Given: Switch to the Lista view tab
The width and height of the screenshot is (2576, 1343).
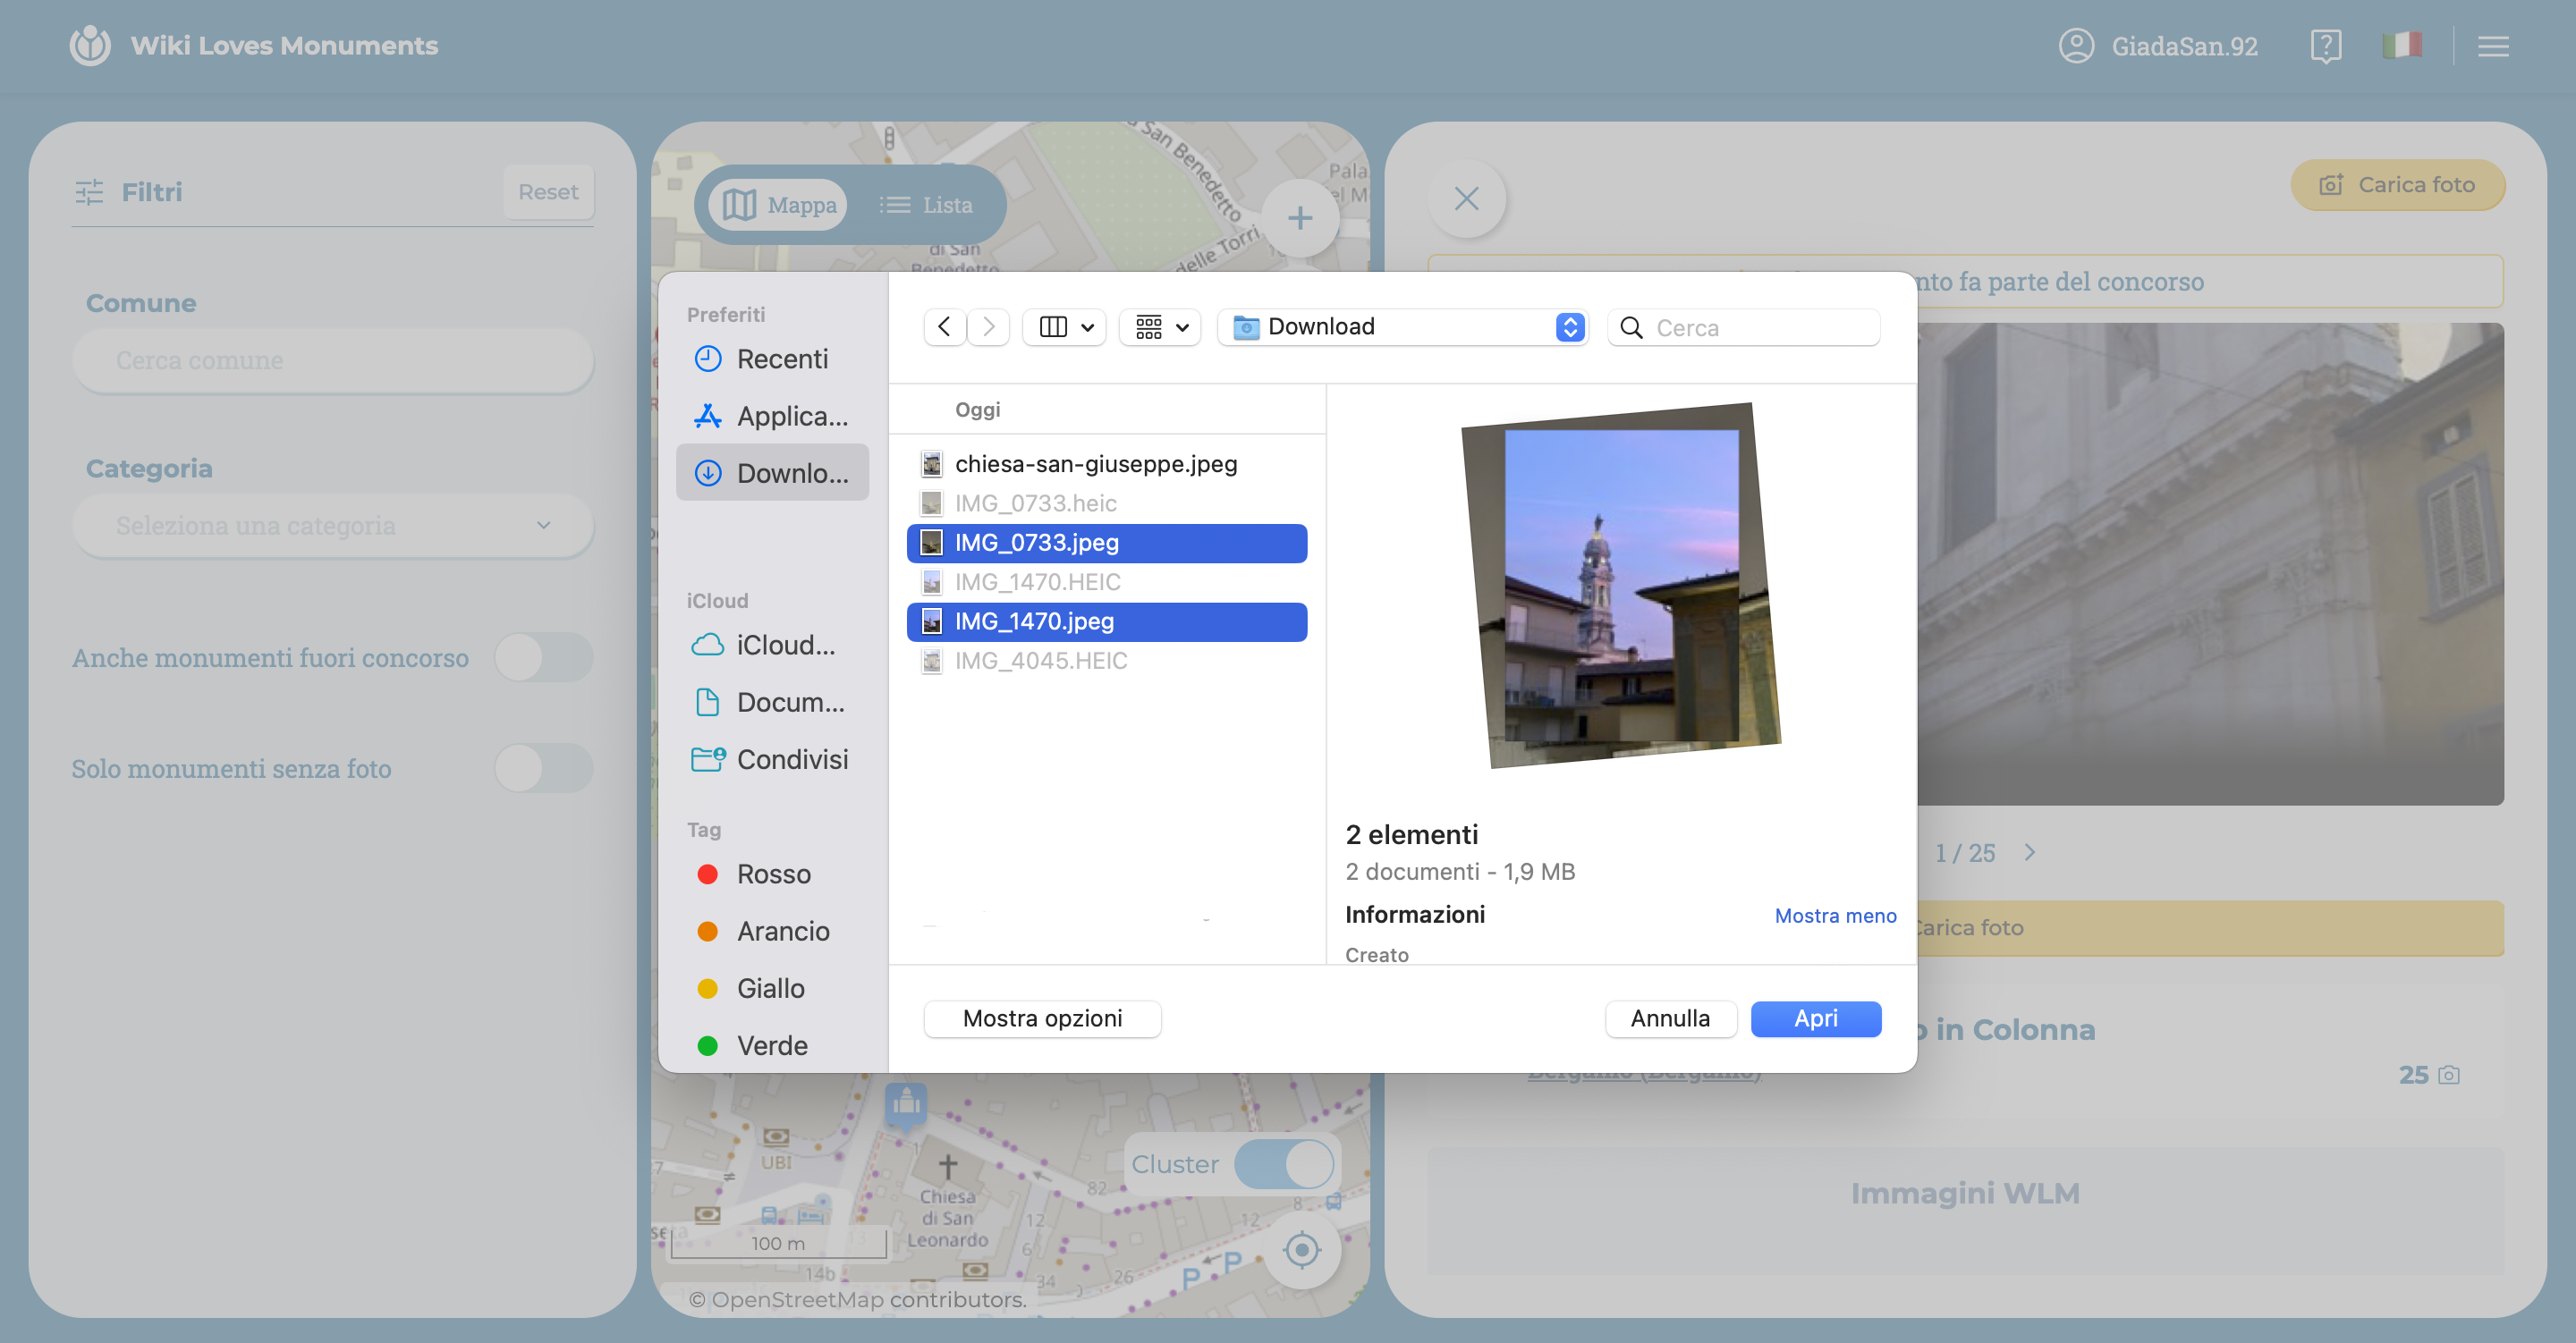Looking at the screenshot, I should point(926,205).
